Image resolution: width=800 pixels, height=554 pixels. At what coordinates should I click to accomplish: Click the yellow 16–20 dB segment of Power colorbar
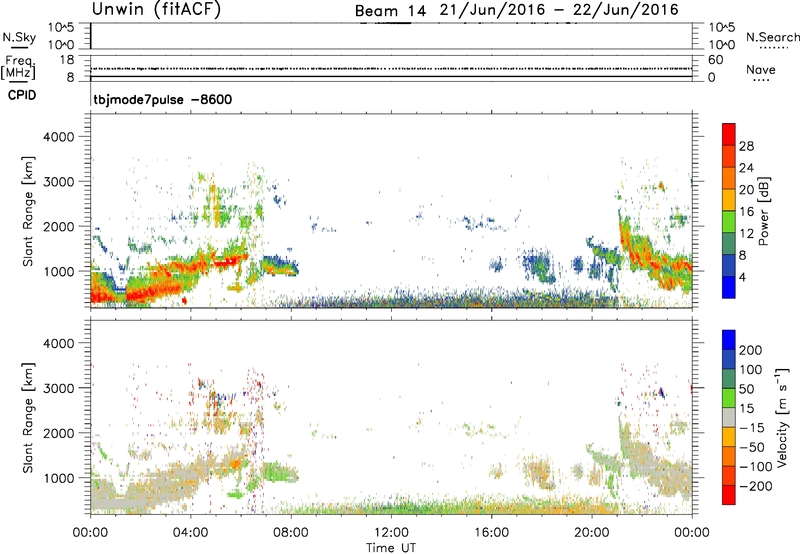pos(729,199)
